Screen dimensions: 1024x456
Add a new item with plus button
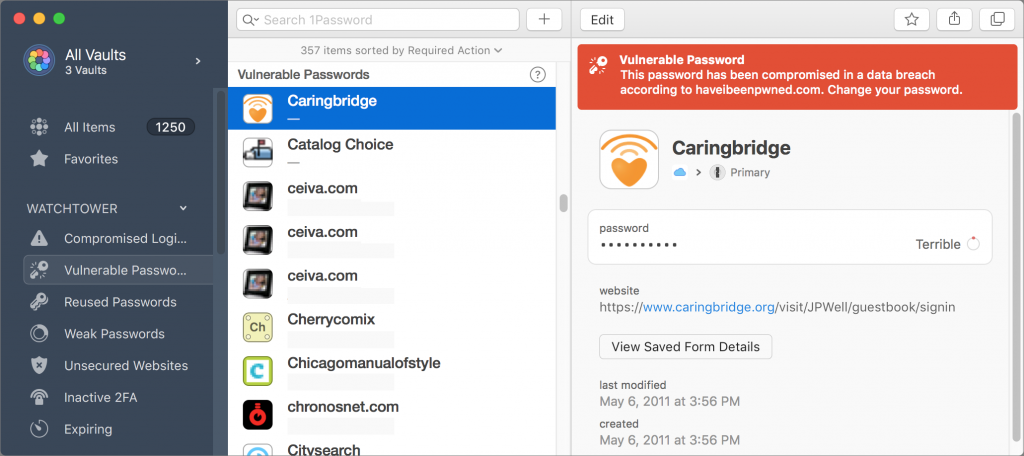544,20
